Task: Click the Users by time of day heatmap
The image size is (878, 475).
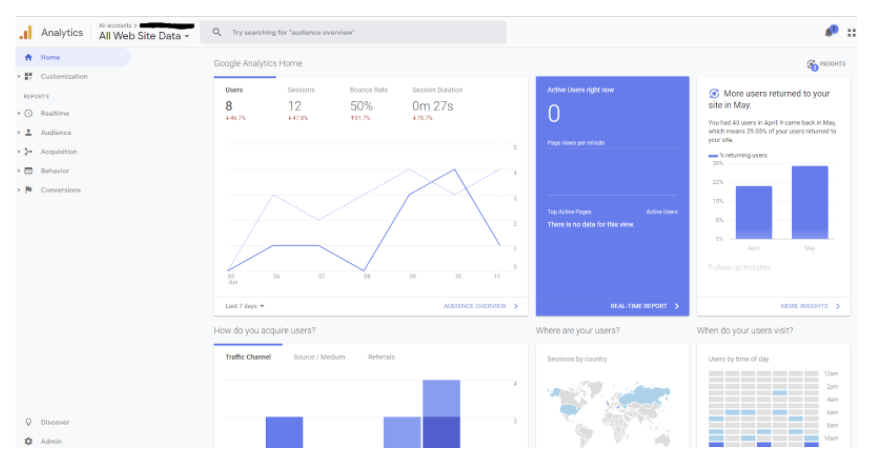Action: tap(764, 408)
